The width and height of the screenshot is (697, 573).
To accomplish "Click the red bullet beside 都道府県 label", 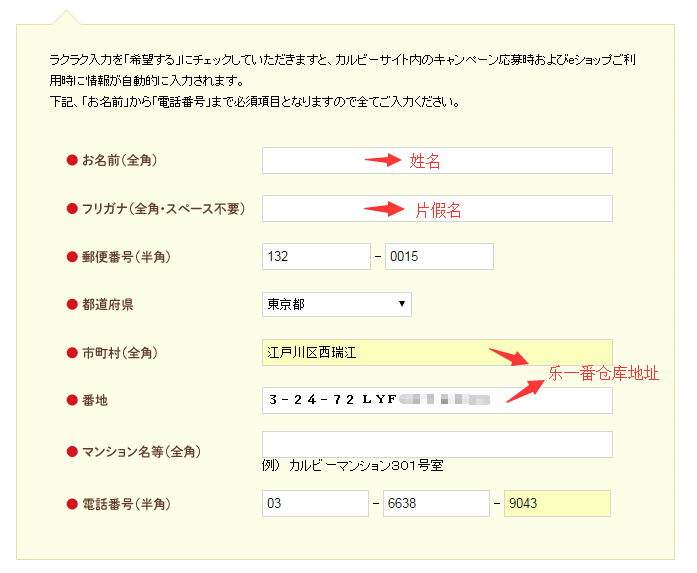I will click(72, 304).
